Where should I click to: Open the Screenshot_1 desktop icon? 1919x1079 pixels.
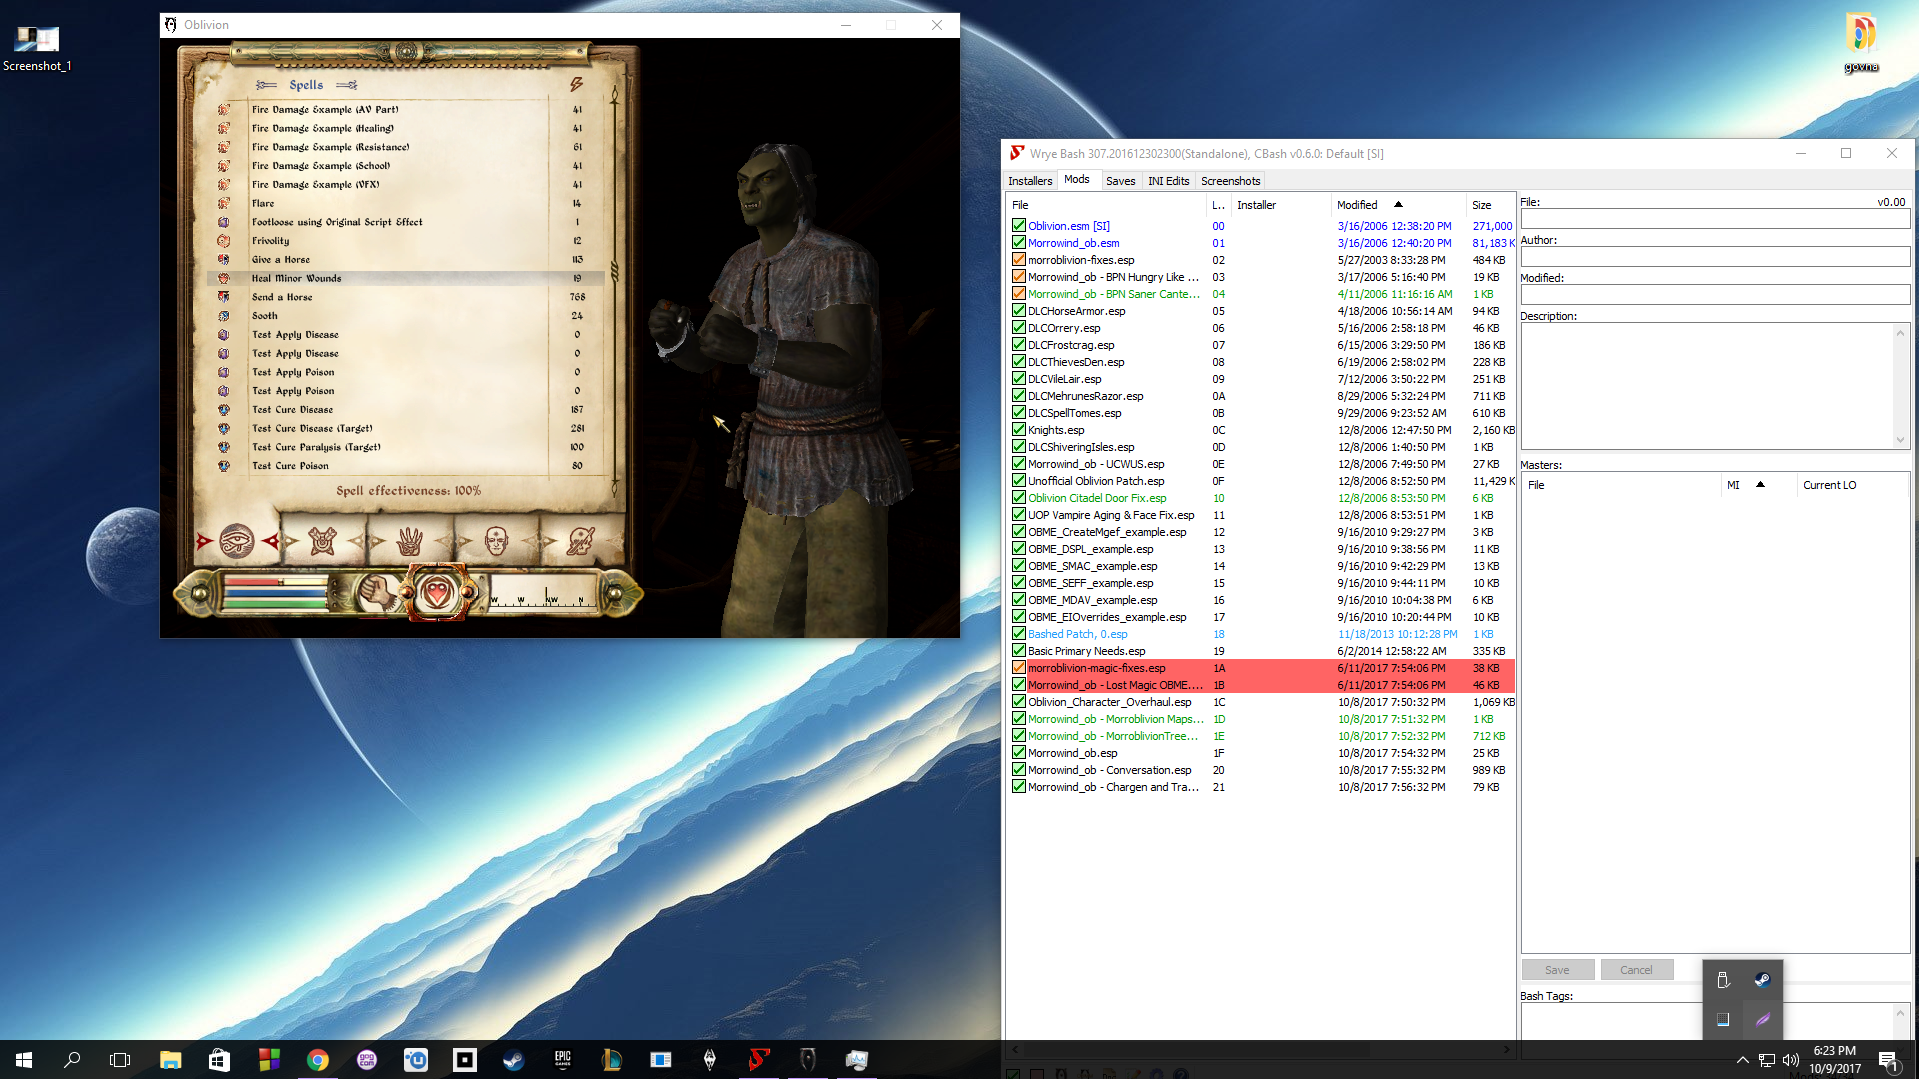click(37, 48)
